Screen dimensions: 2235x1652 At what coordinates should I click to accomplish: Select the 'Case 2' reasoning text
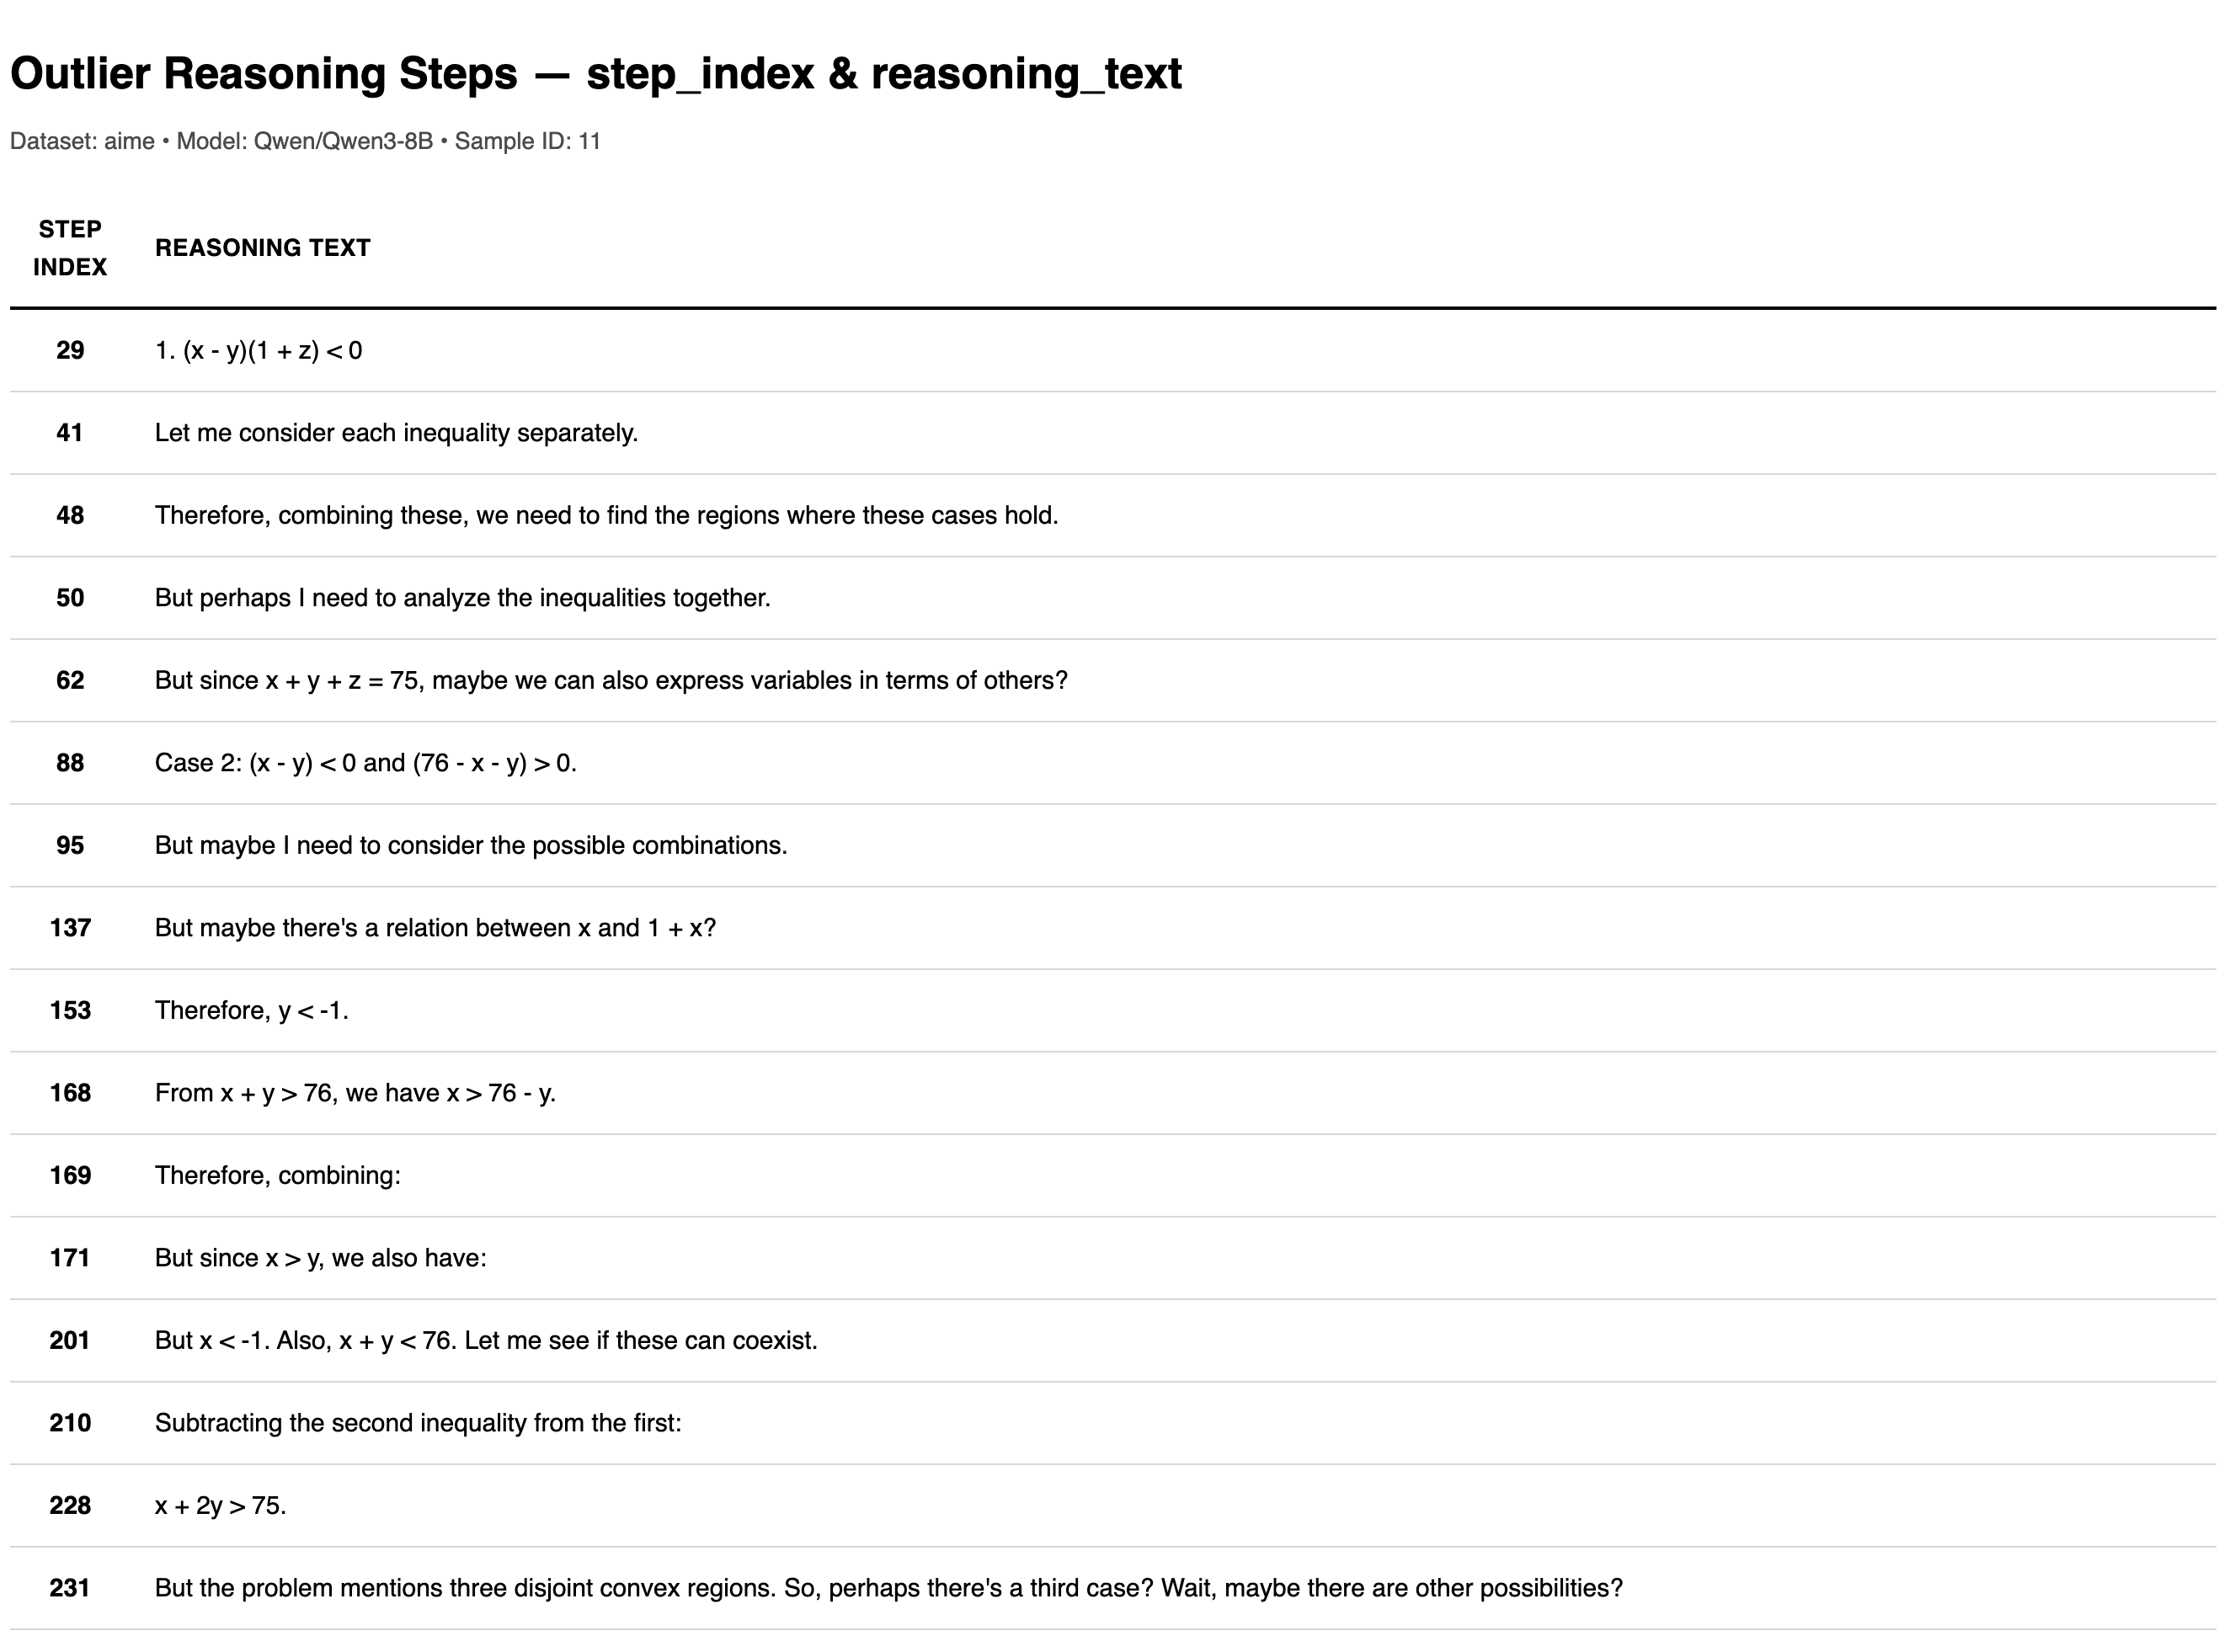tap(365, 763)
